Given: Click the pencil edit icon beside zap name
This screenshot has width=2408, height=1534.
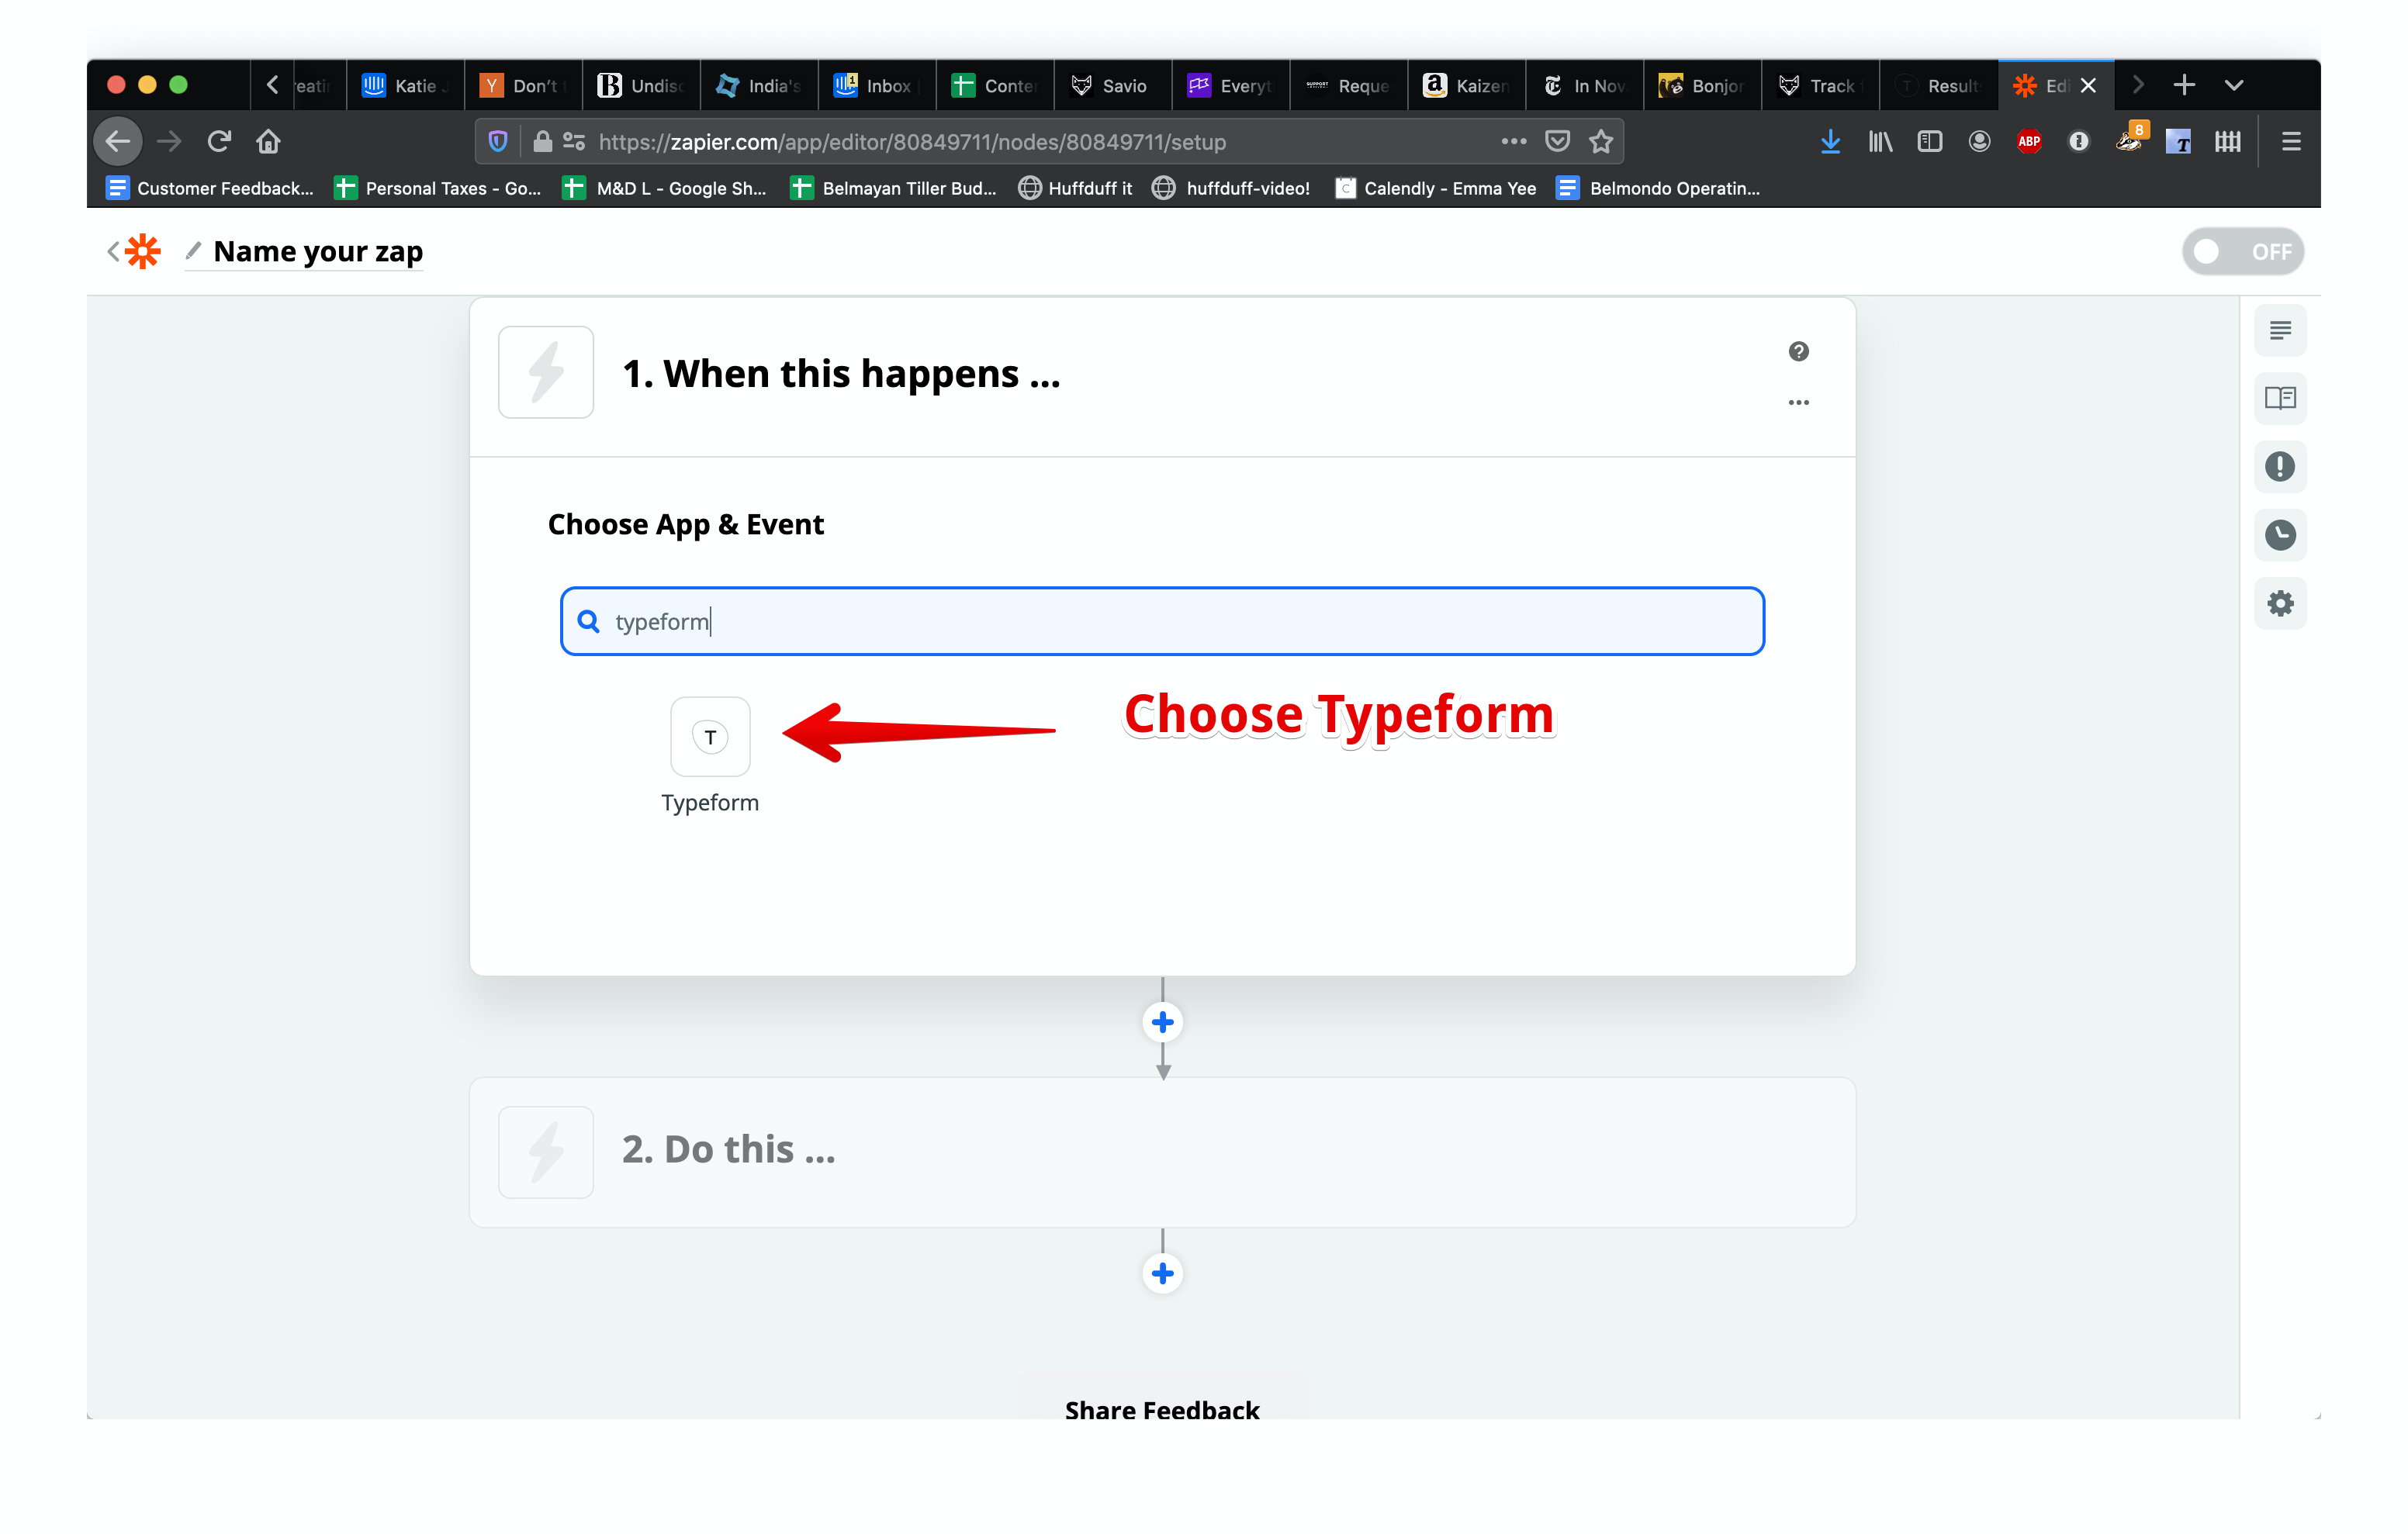Looking at the screenshot, I should 193,250.
